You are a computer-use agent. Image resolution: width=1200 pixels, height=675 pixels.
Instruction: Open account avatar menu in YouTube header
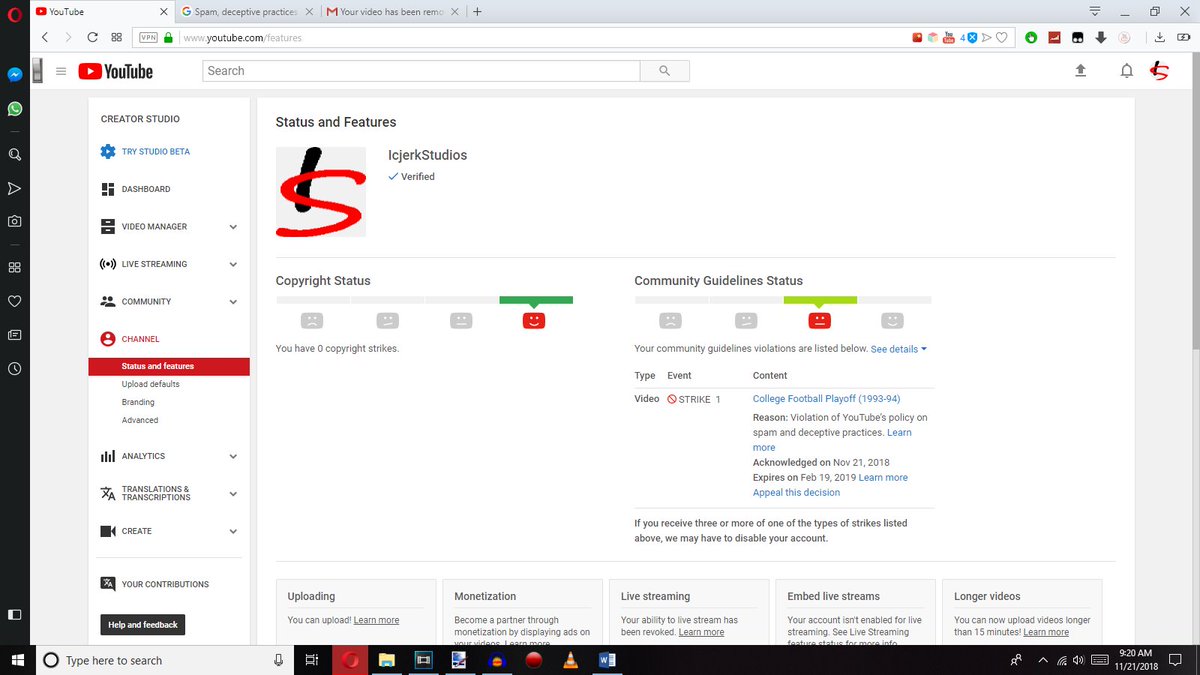(1159, 71)
